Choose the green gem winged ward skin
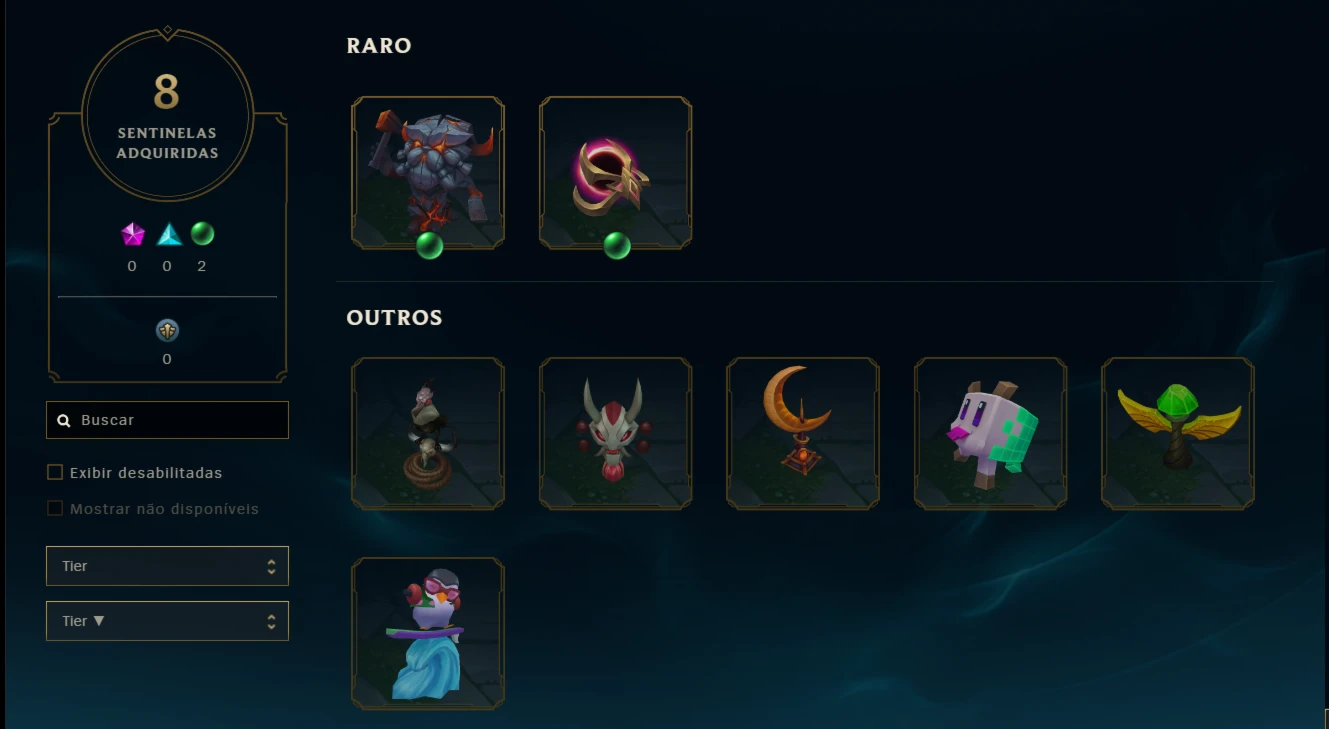 pyautogui.click(x=1178, y=434)
